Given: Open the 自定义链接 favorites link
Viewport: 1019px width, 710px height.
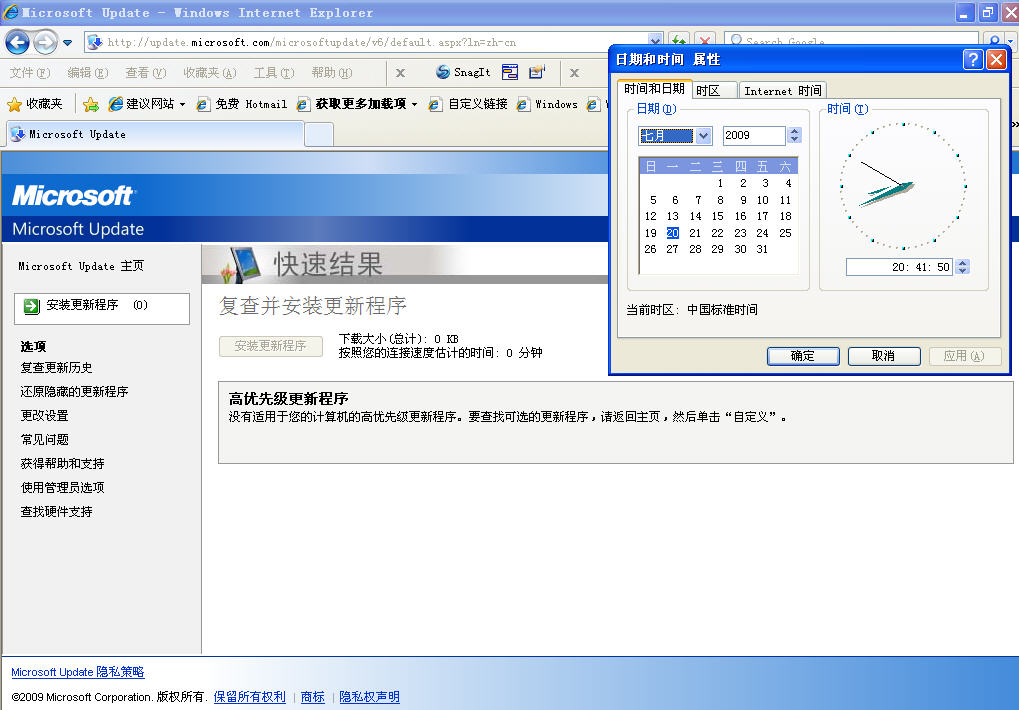Looking at the screenshot, I should tap(468, 104).
